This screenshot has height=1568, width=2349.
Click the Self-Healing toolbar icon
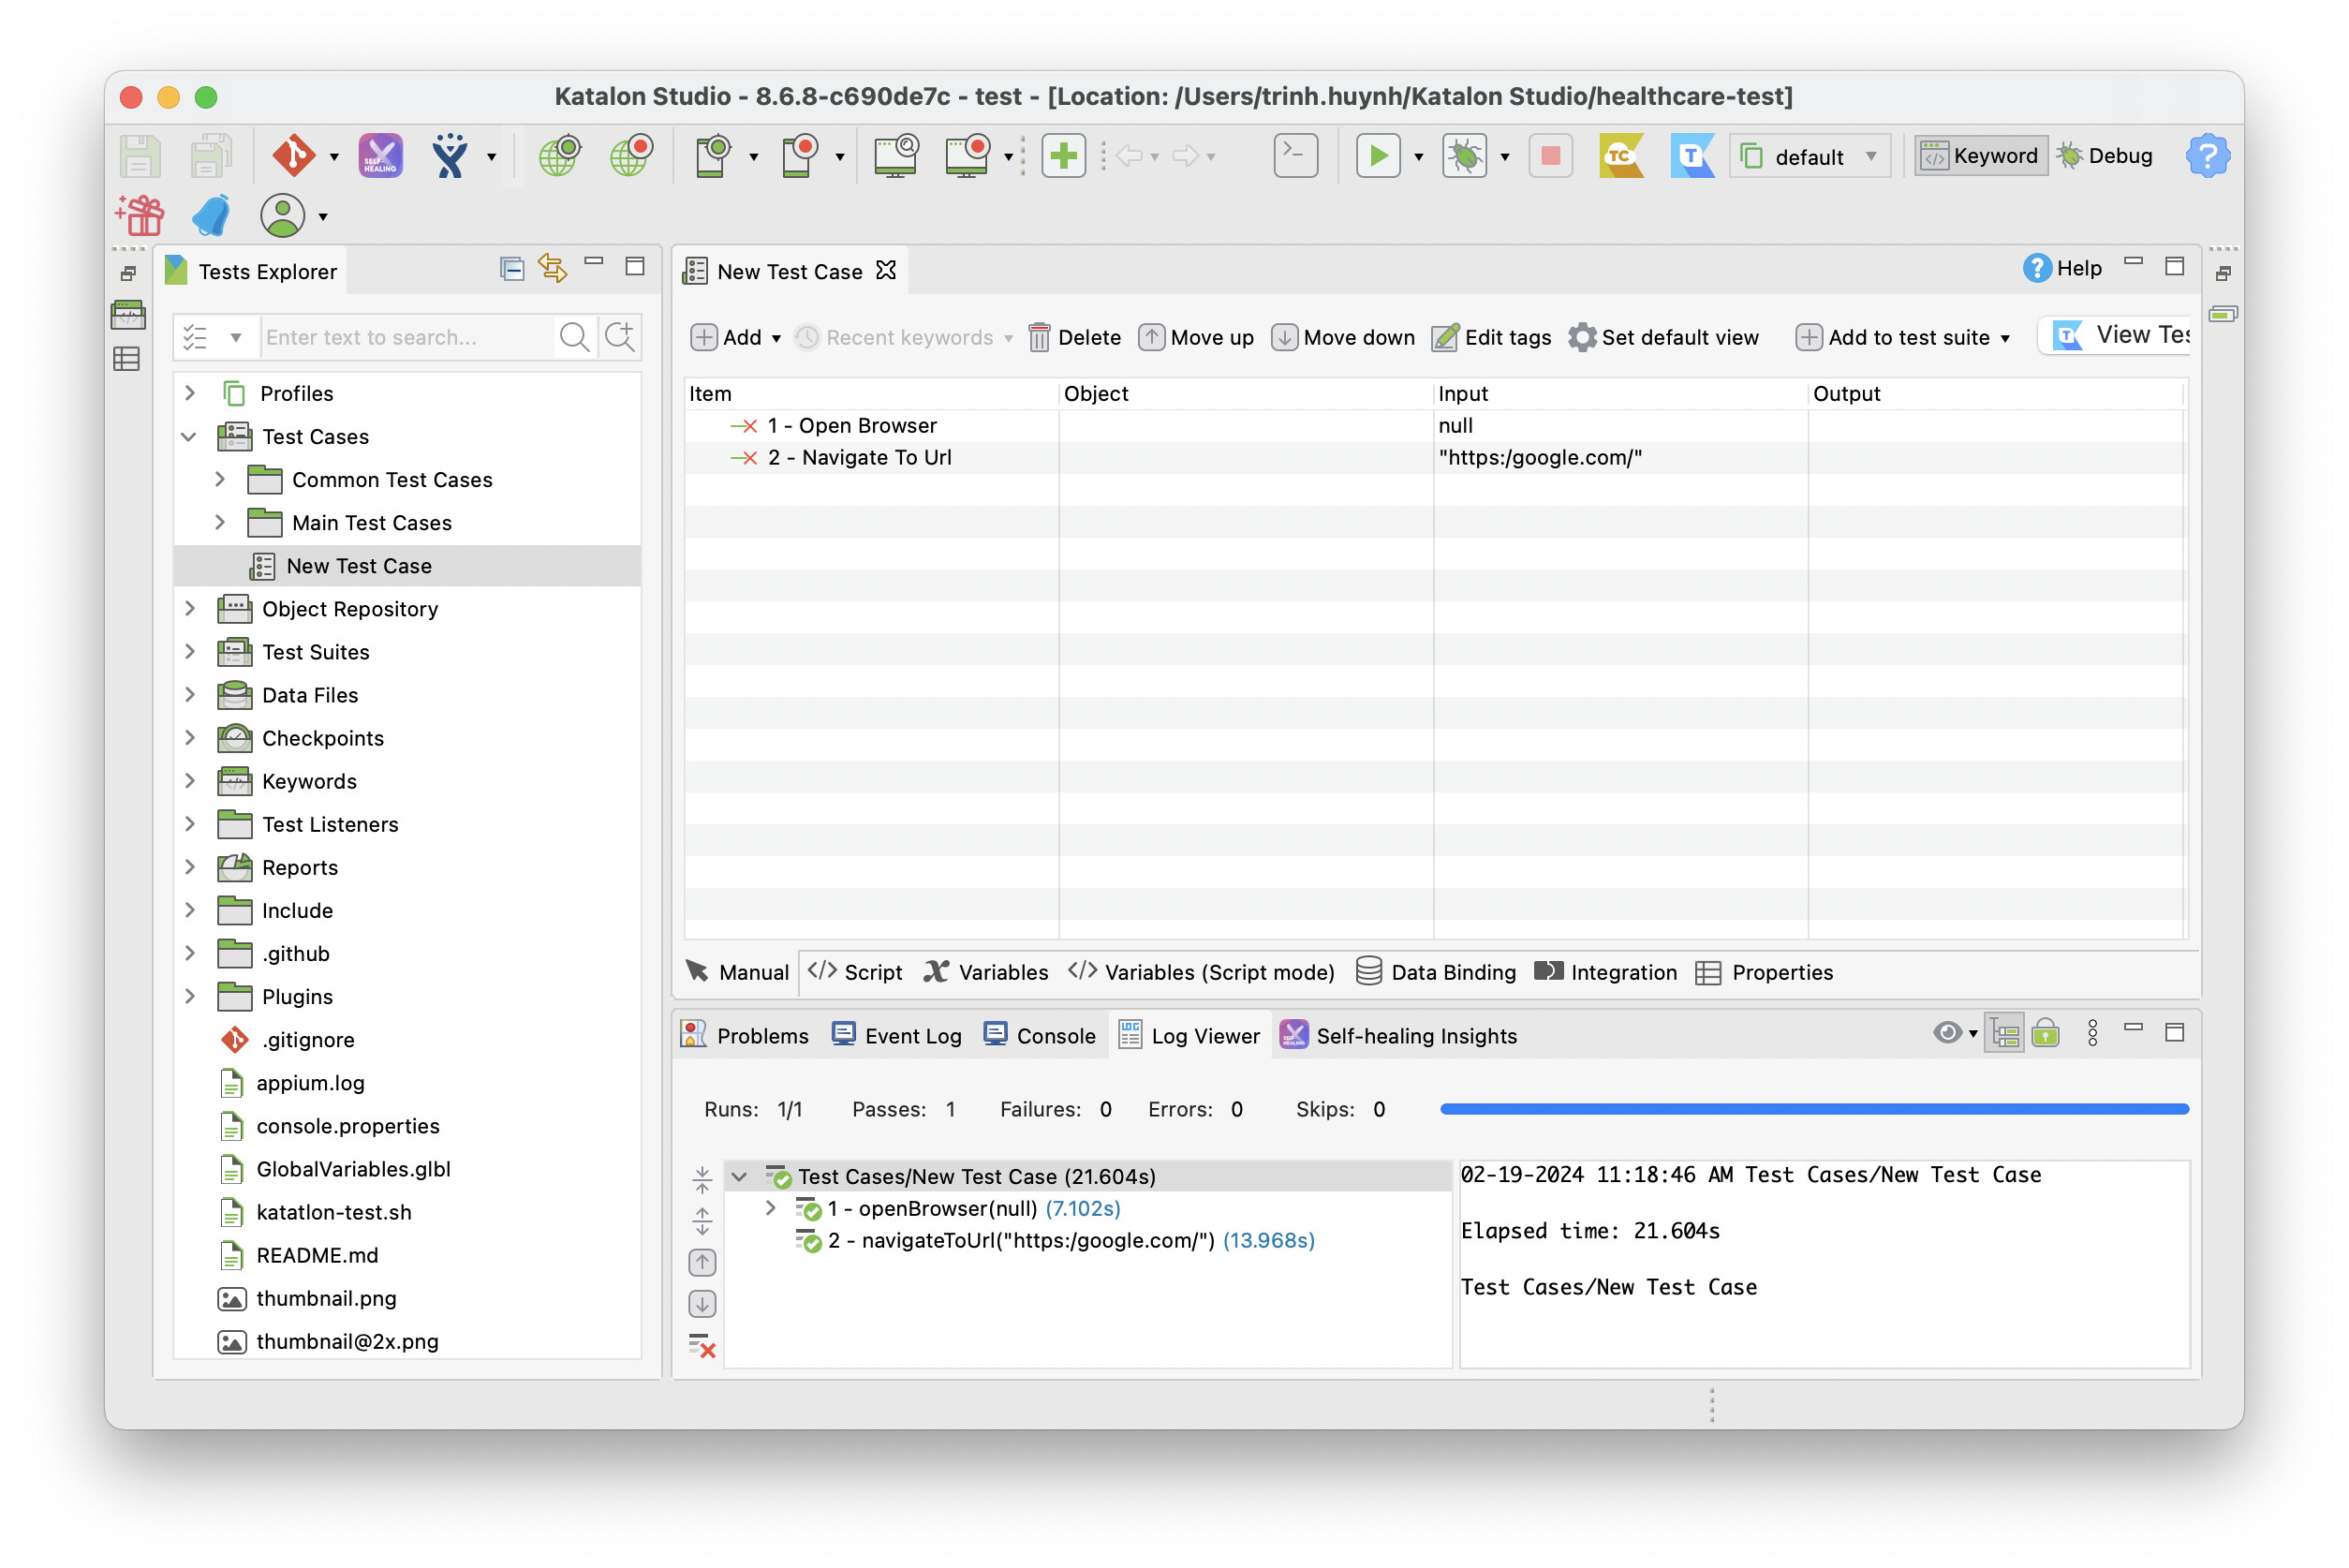click(378, 155)
